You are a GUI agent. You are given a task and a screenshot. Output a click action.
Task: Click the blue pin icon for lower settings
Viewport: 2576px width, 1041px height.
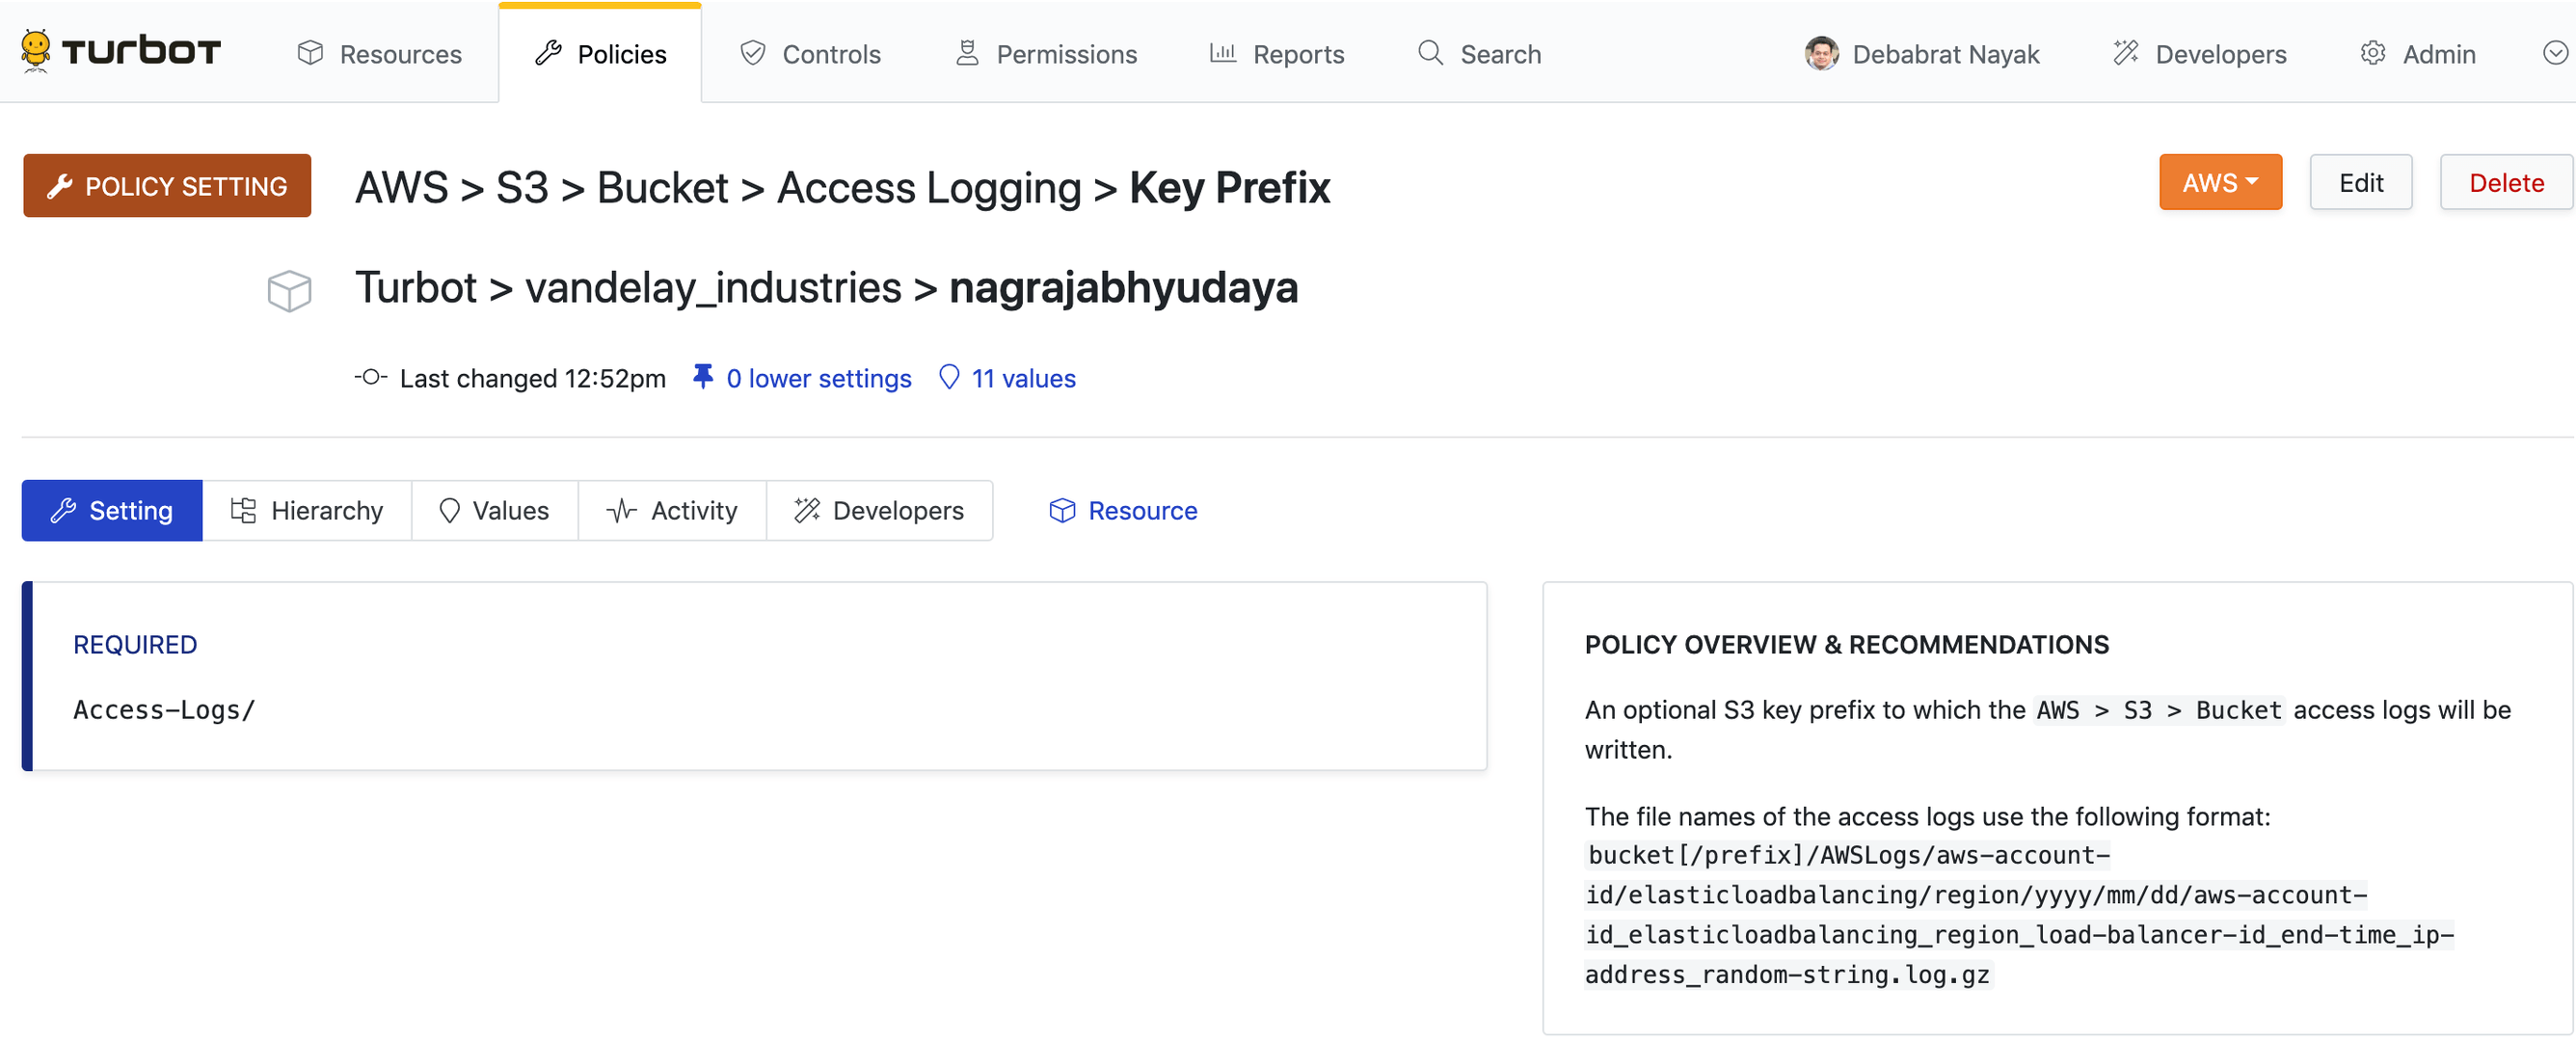click(703, 377)
